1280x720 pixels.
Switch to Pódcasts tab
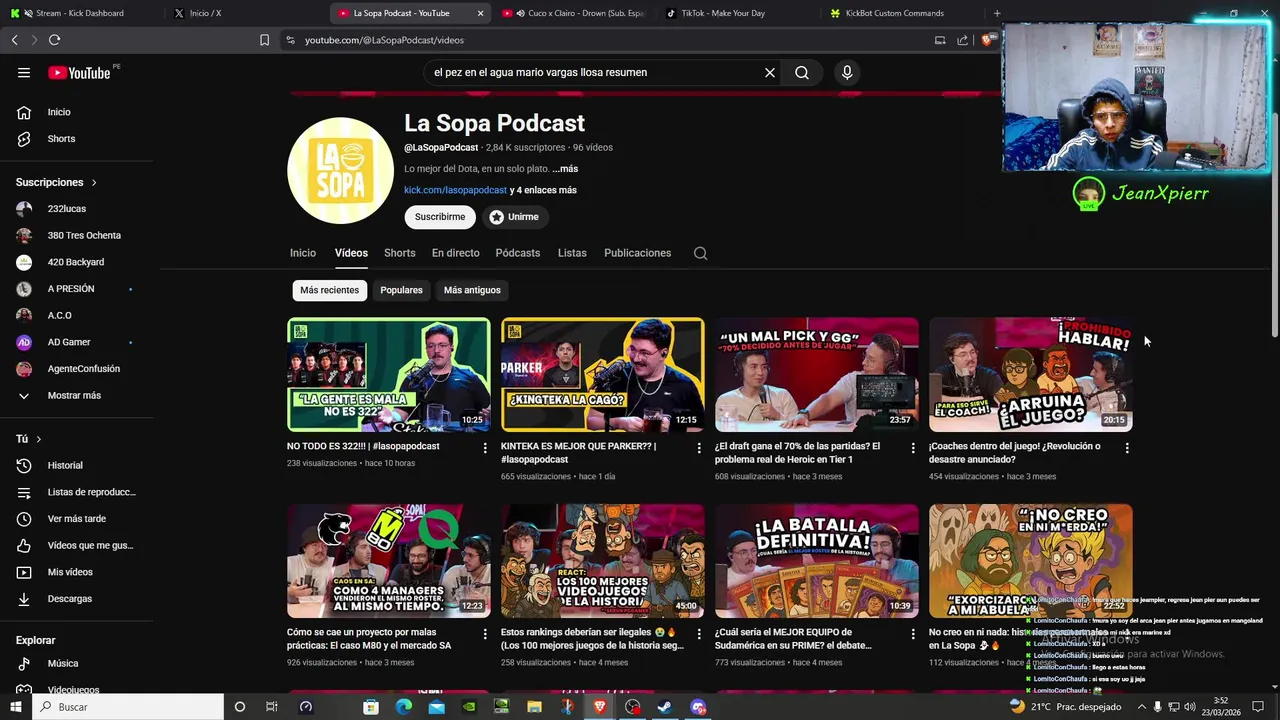(518, 253)
